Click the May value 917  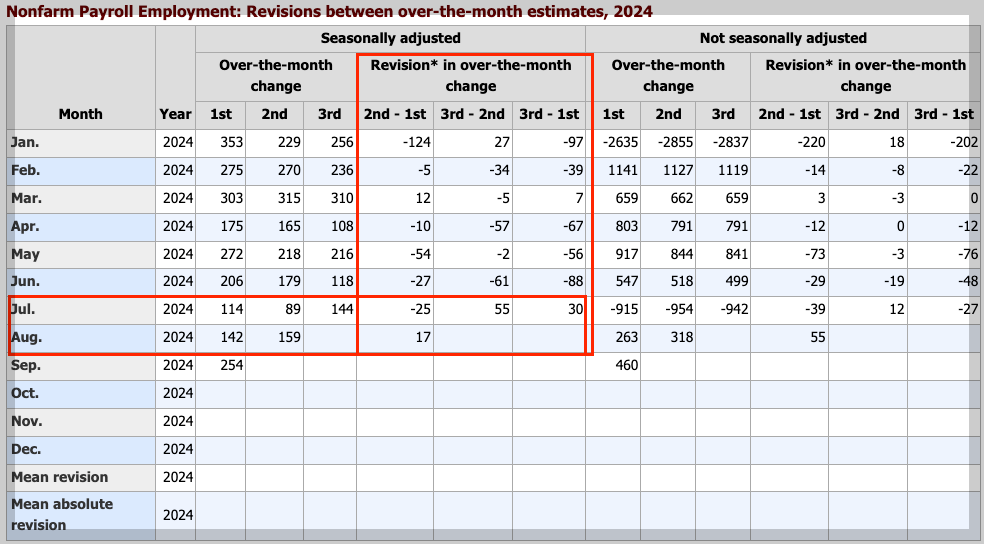pos(627,254)
